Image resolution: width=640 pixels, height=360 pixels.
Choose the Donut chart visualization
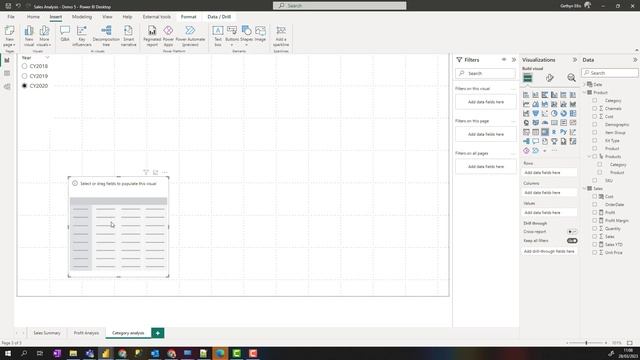click(x=564, y=113)
